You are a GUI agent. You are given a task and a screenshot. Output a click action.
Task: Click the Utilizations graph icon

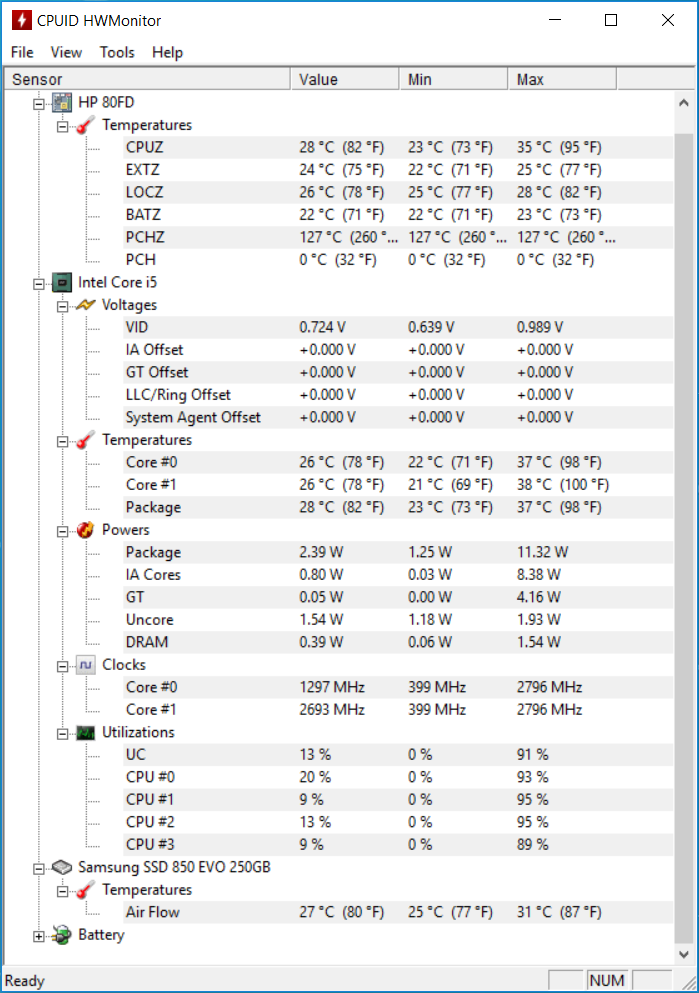point(85,733)
